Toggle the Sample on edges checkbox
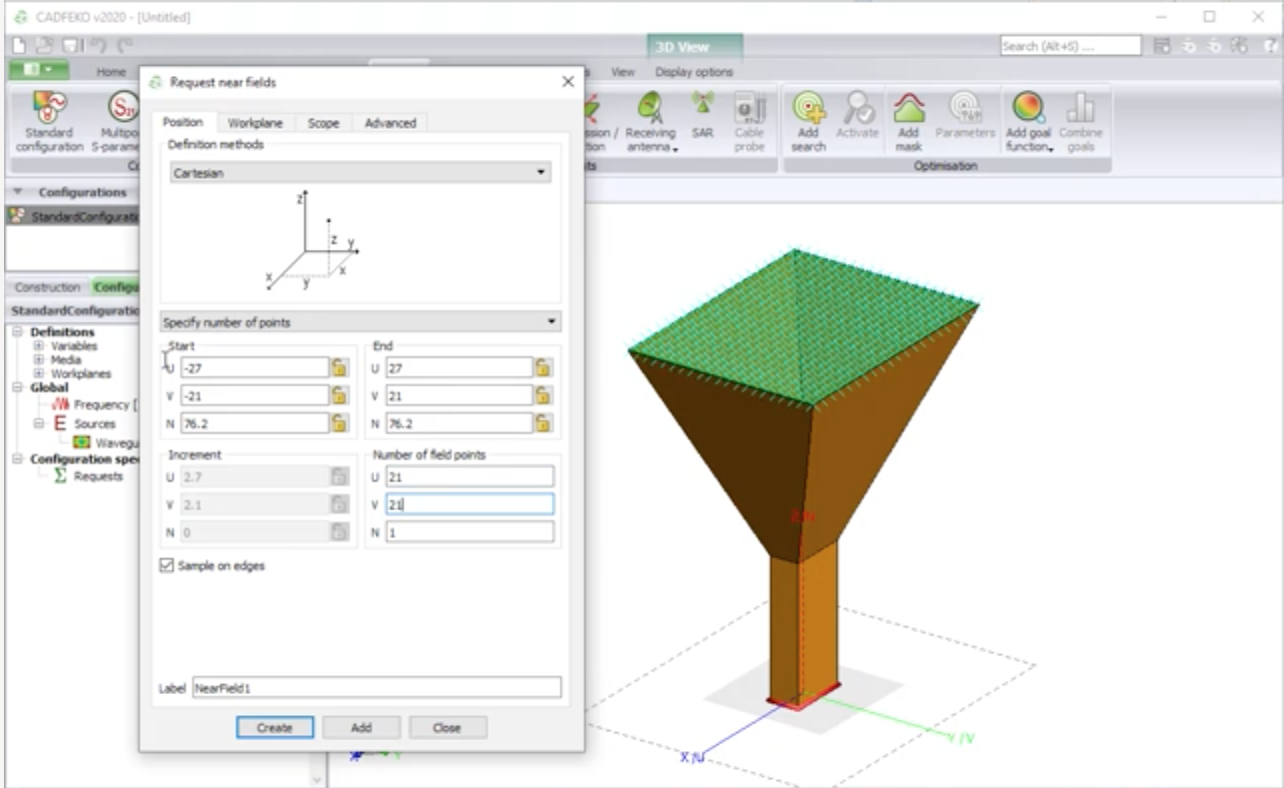The height and width of the screenshot is (788, 1284). (166, 566)
